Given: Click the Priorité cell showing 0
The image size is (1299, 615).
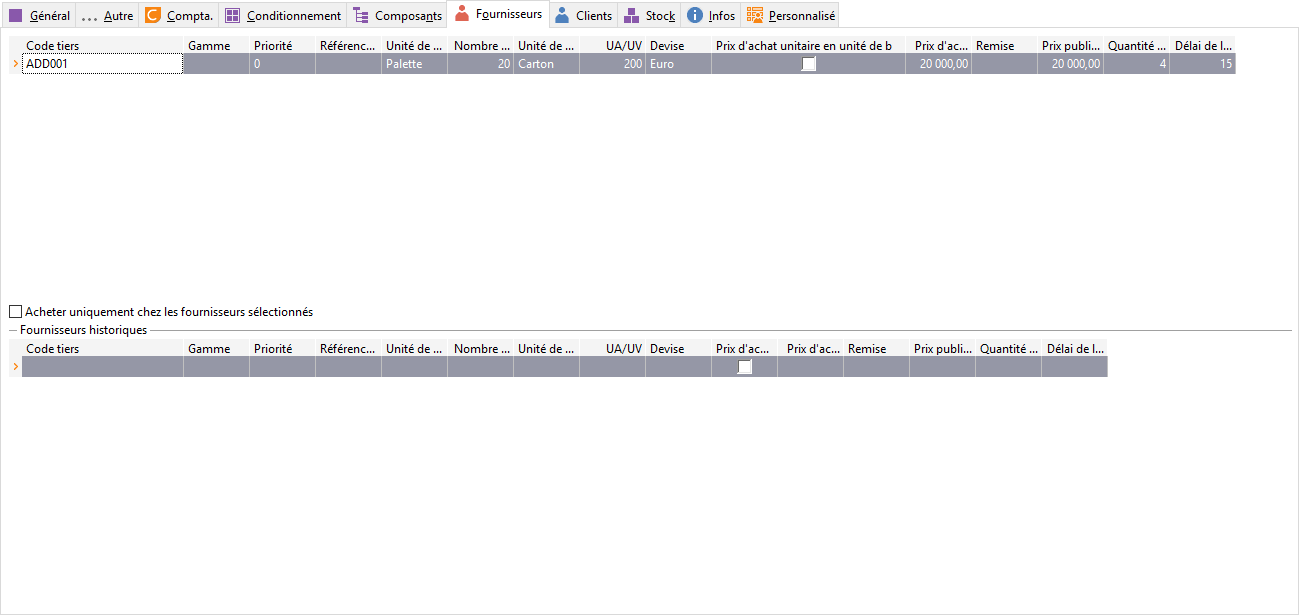Looking at the screenshot, I should pyautogui.click(x=283, y=64).
